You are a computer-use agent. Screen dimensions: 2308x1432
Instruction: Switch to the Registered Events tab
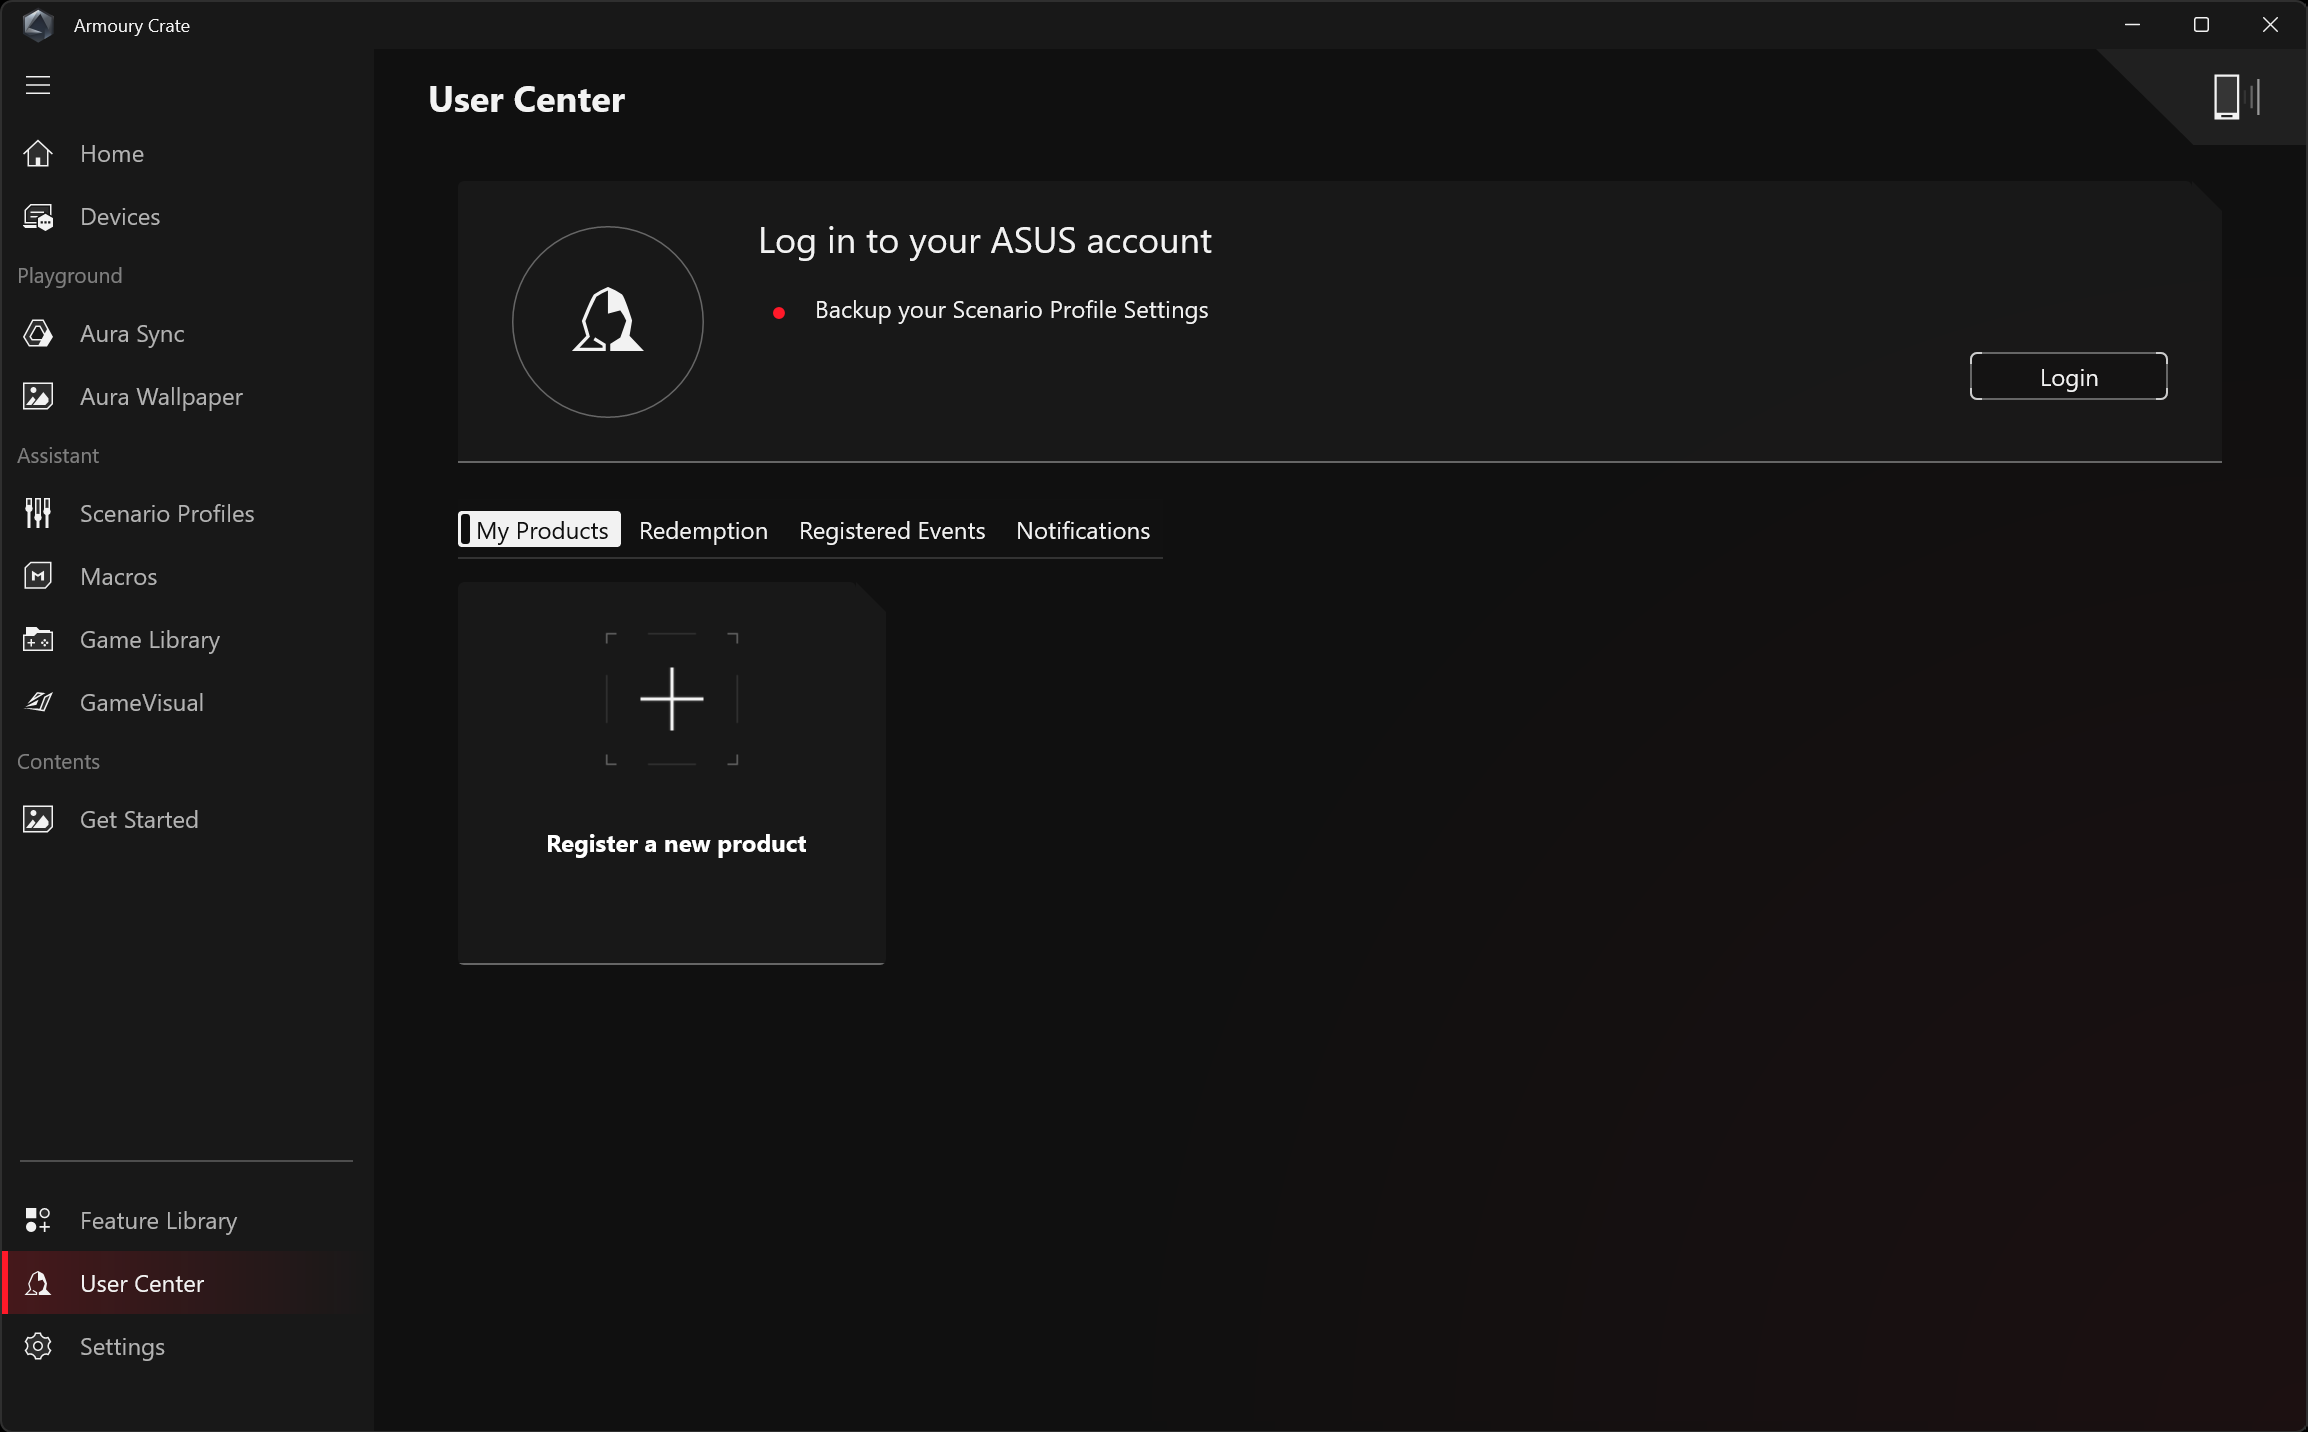pyautogui.click(x=891, y=531)
